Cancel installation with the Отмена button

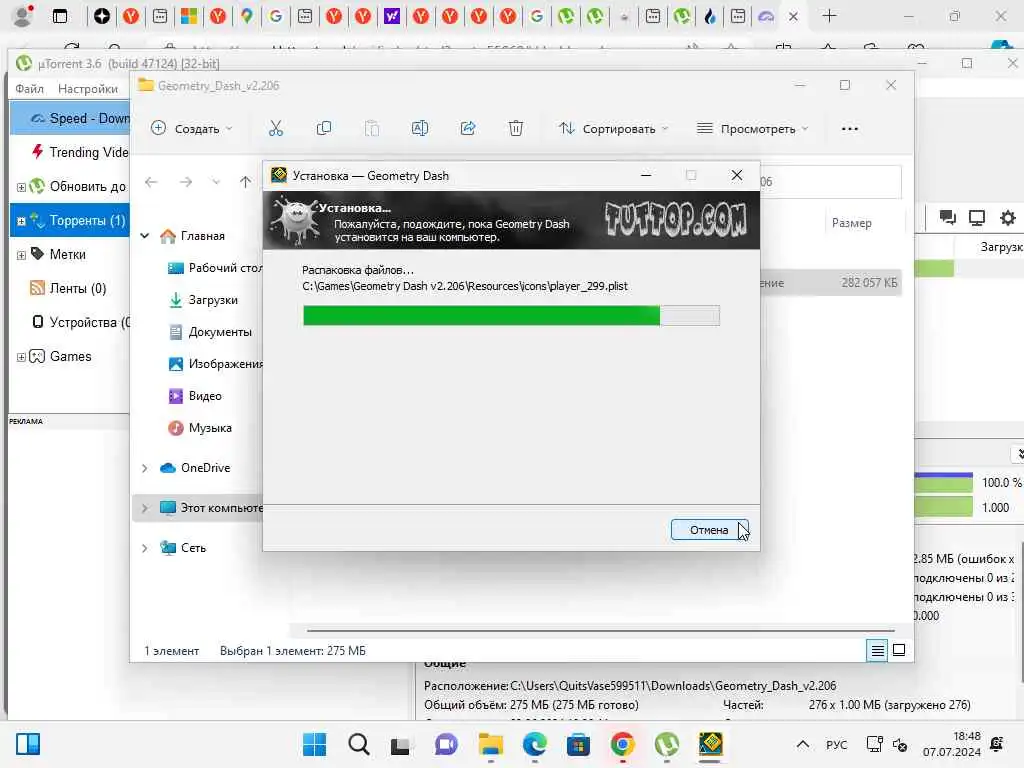pos(709,530)
